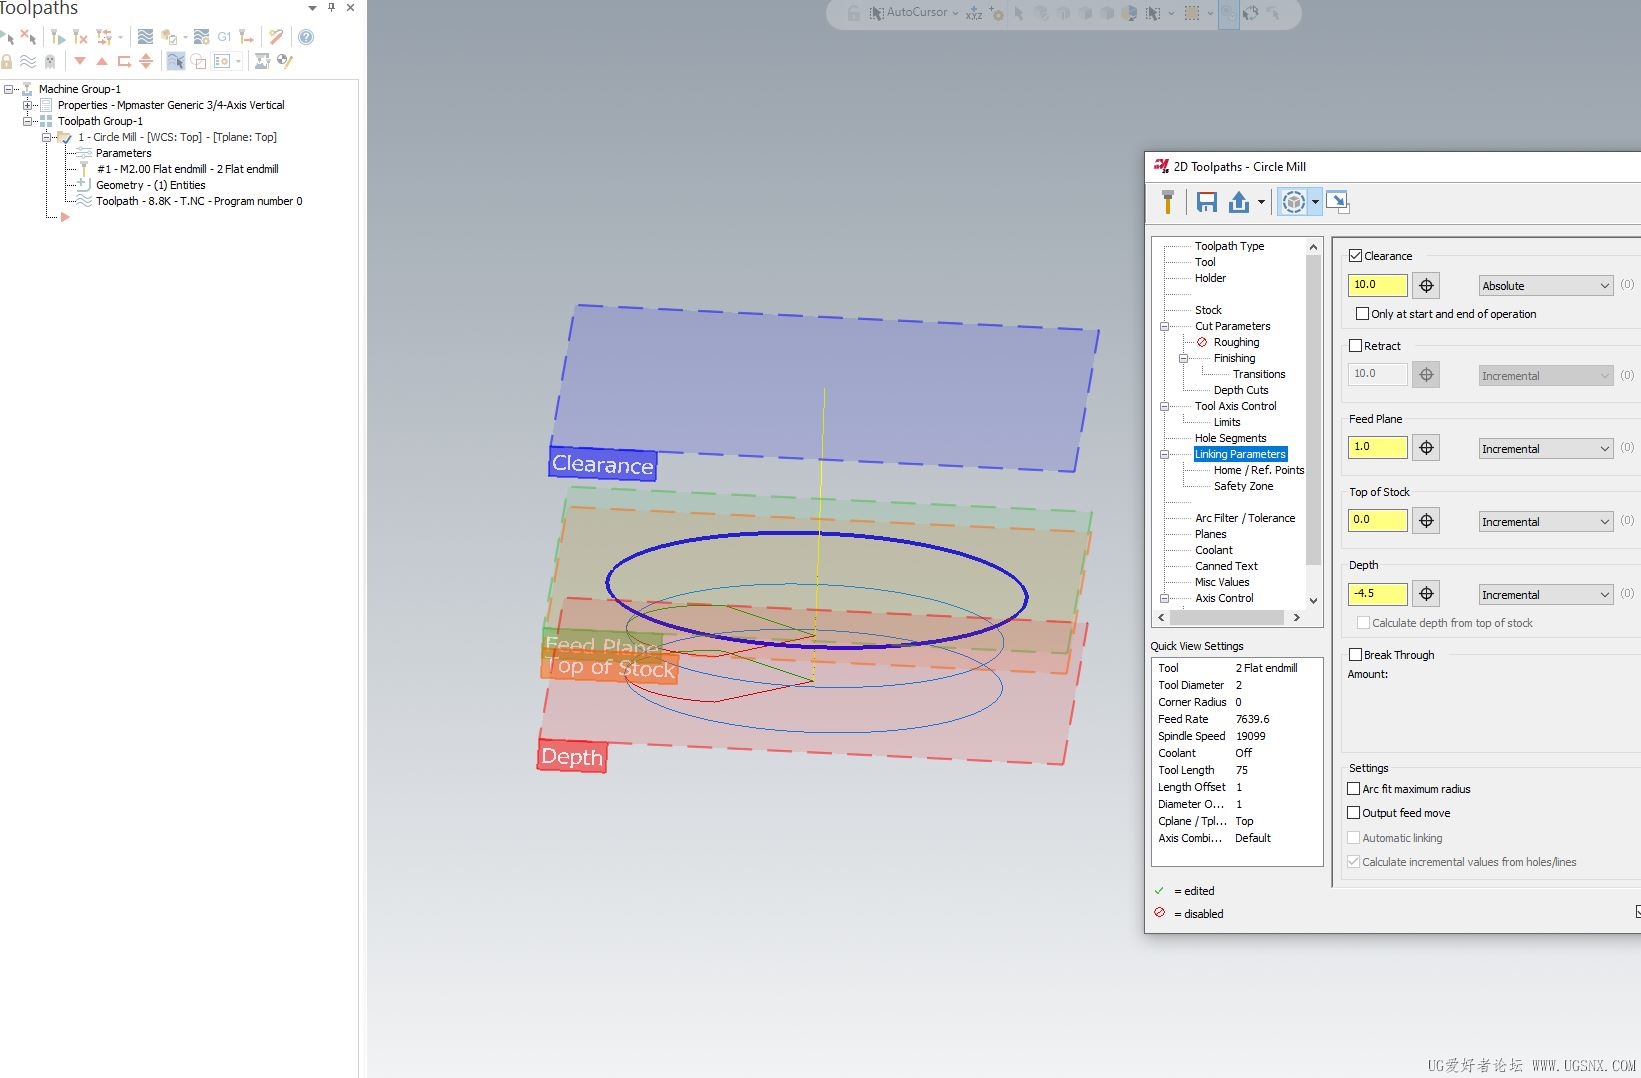Click the blue upload arrow icon in dialog
Screen dimensions: 1641x1078
pyautogui.click(x=1239, y=202)
